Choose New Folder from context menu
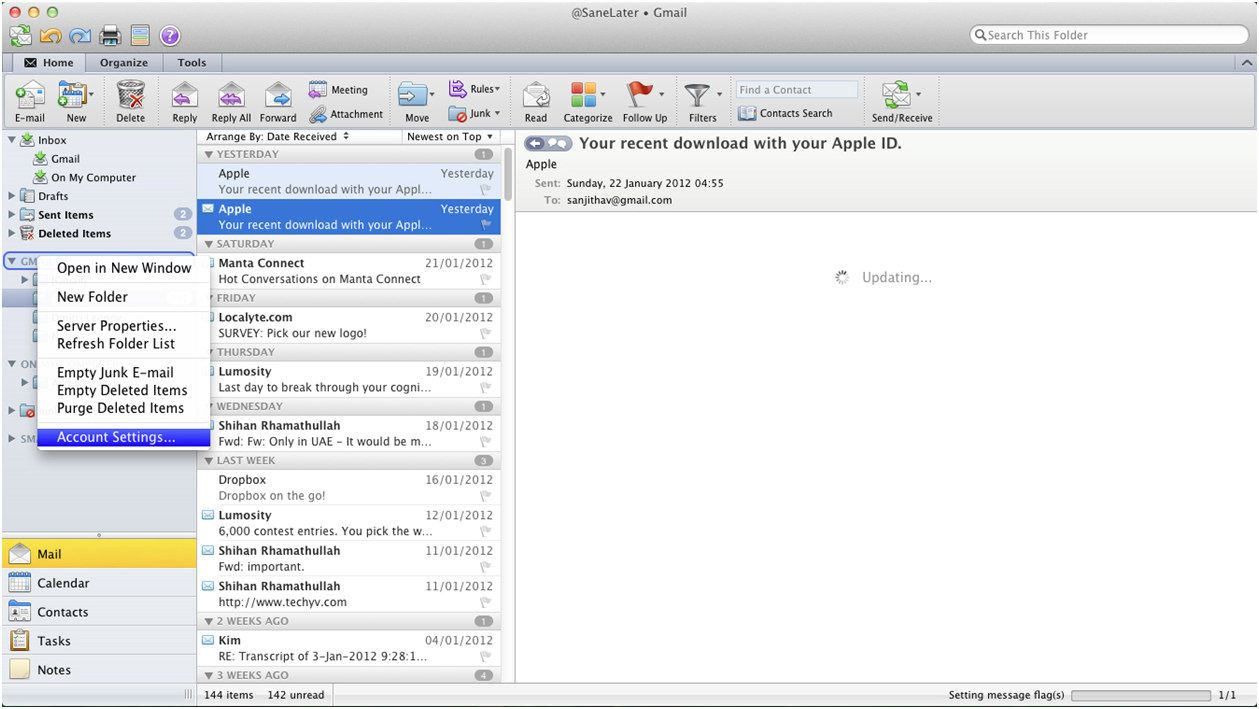This screenshot has height=709, width=1259. point(124,297)
